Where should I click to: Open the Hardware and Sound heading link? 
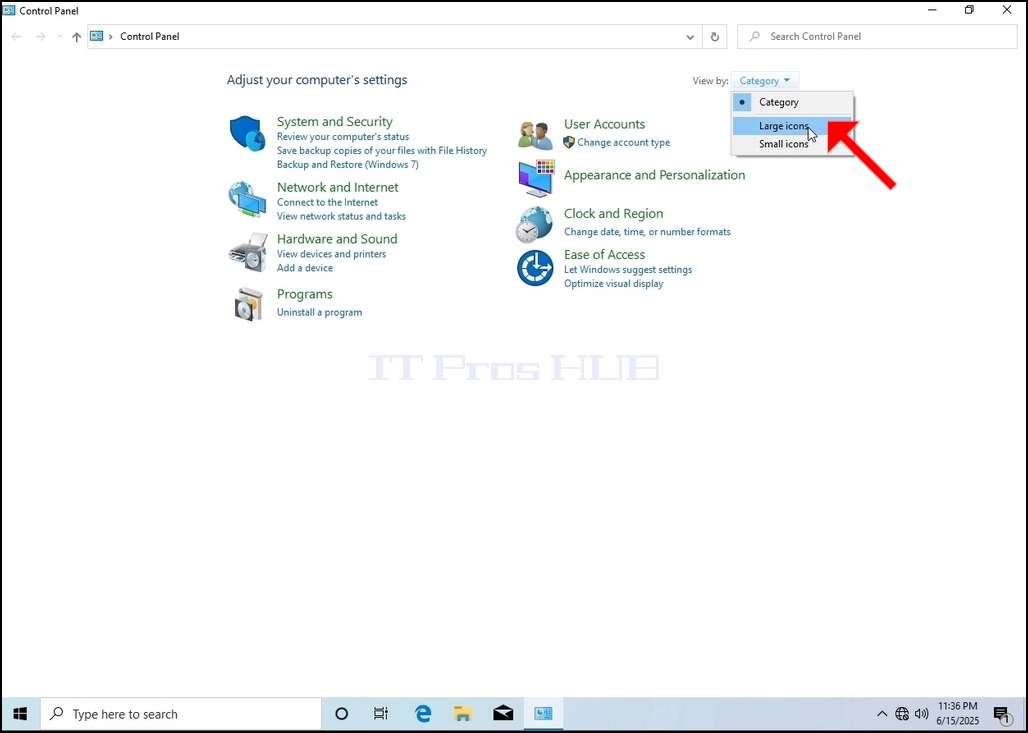point(337,239)
